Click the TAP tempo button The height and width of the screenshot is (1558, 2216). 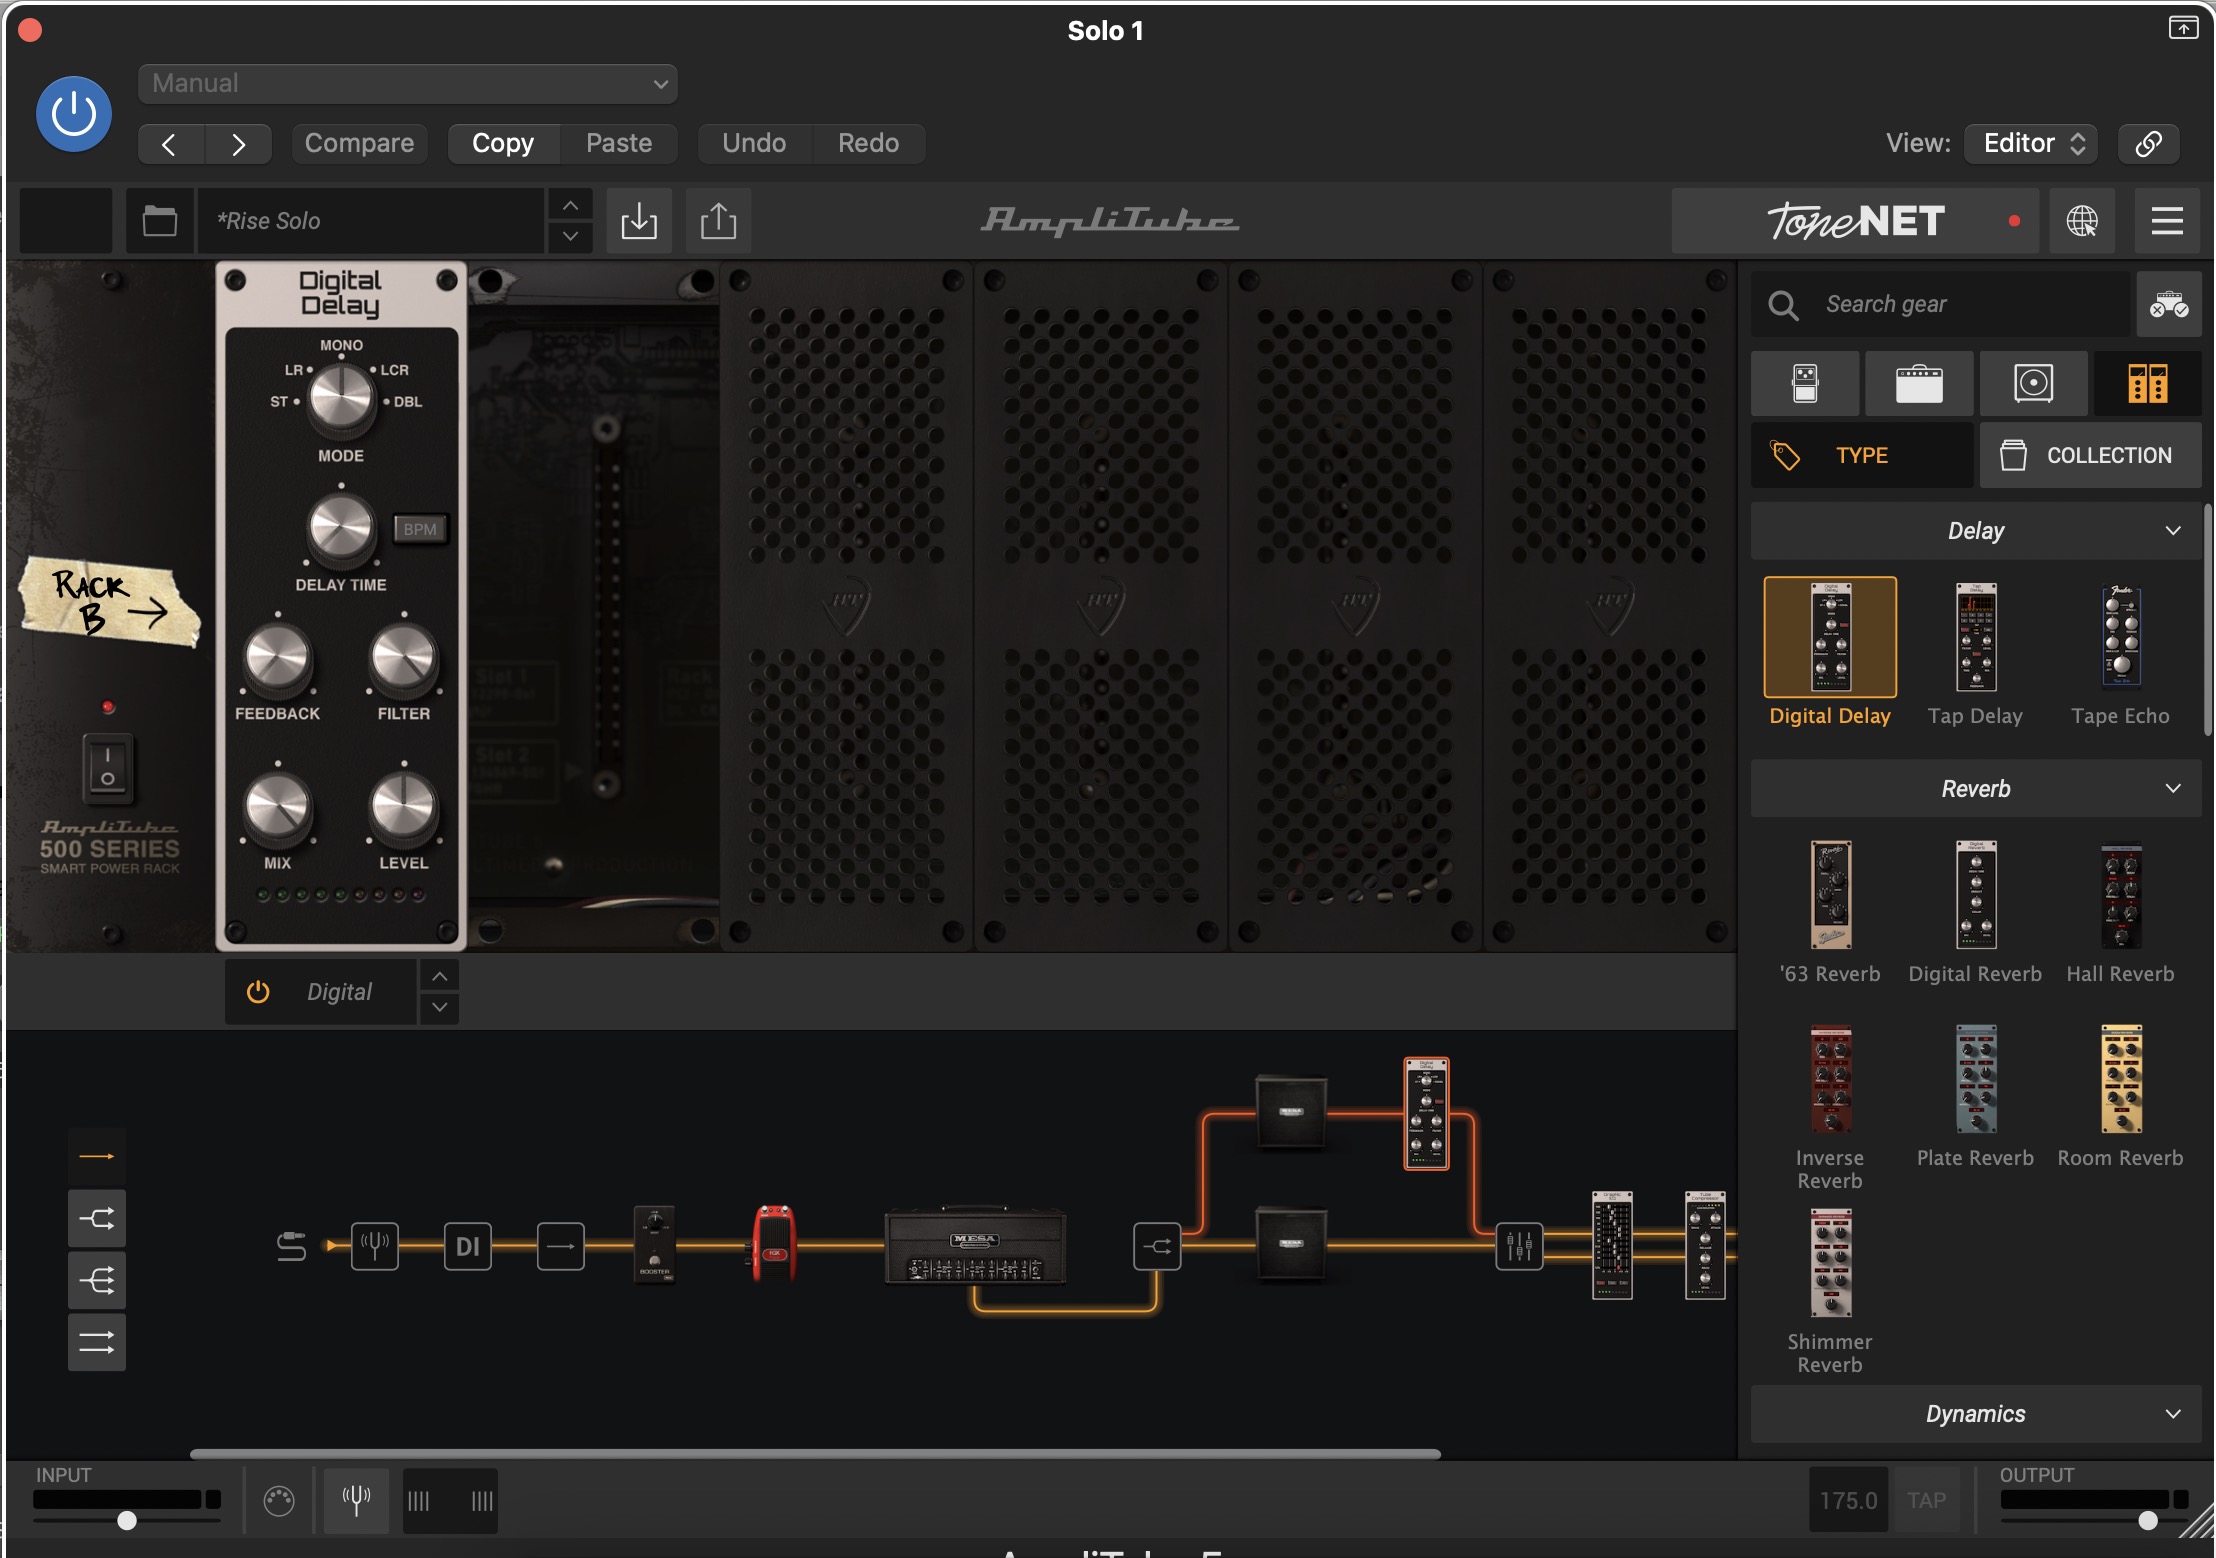(x=1926, y=1500)
